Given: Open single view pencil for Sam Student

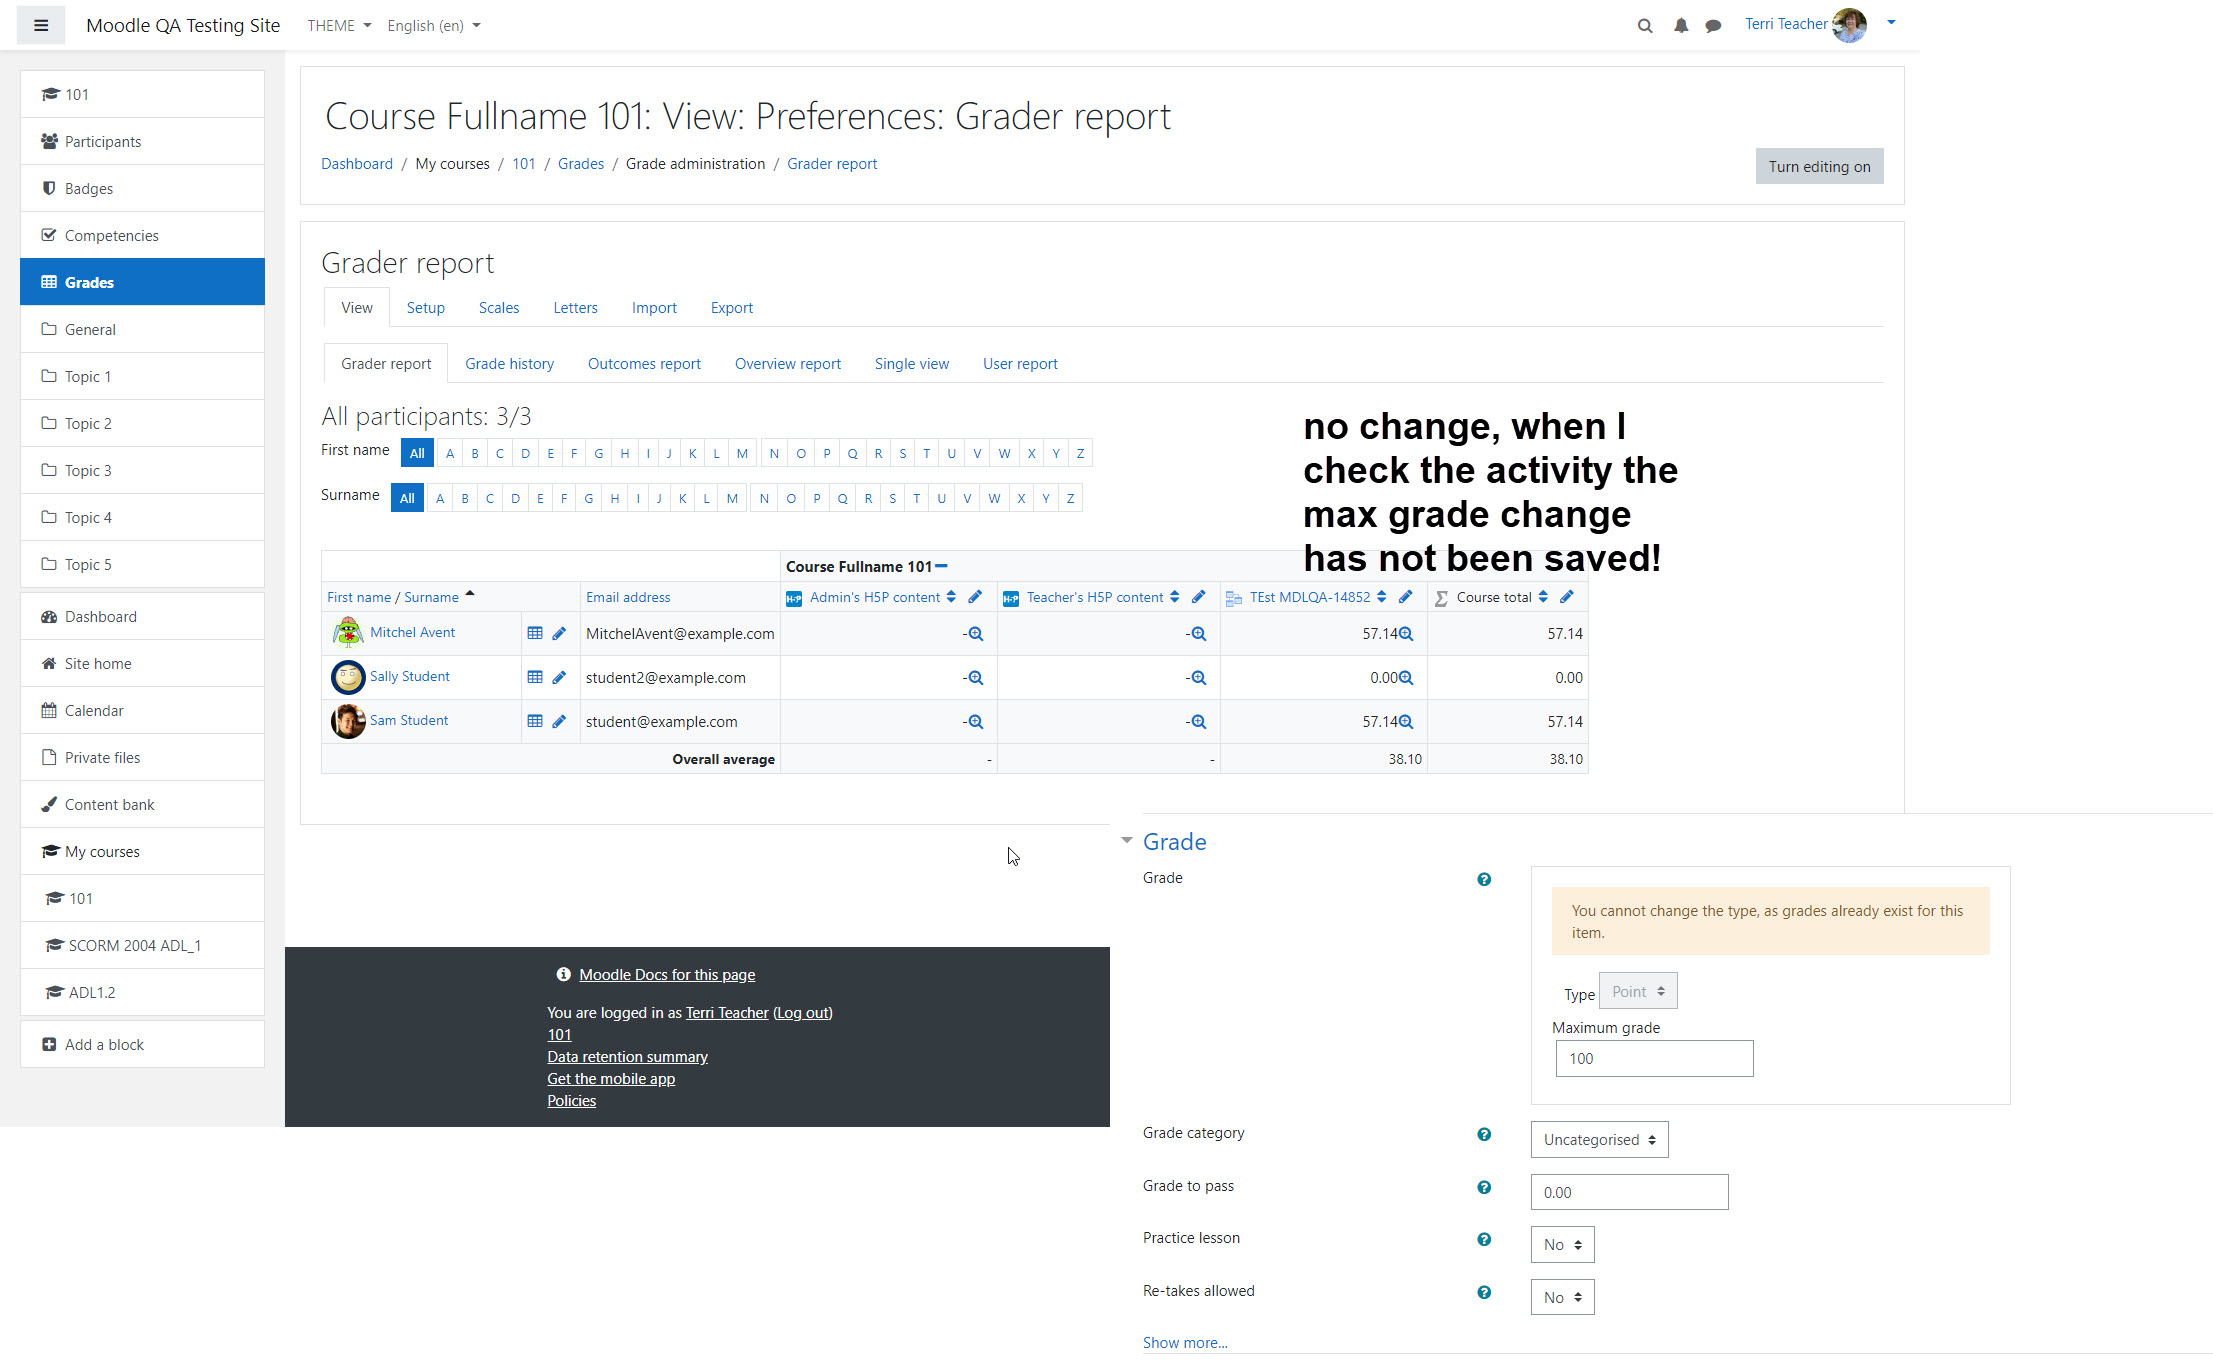Looking at the screenshot, I should [x=559, y=721].
